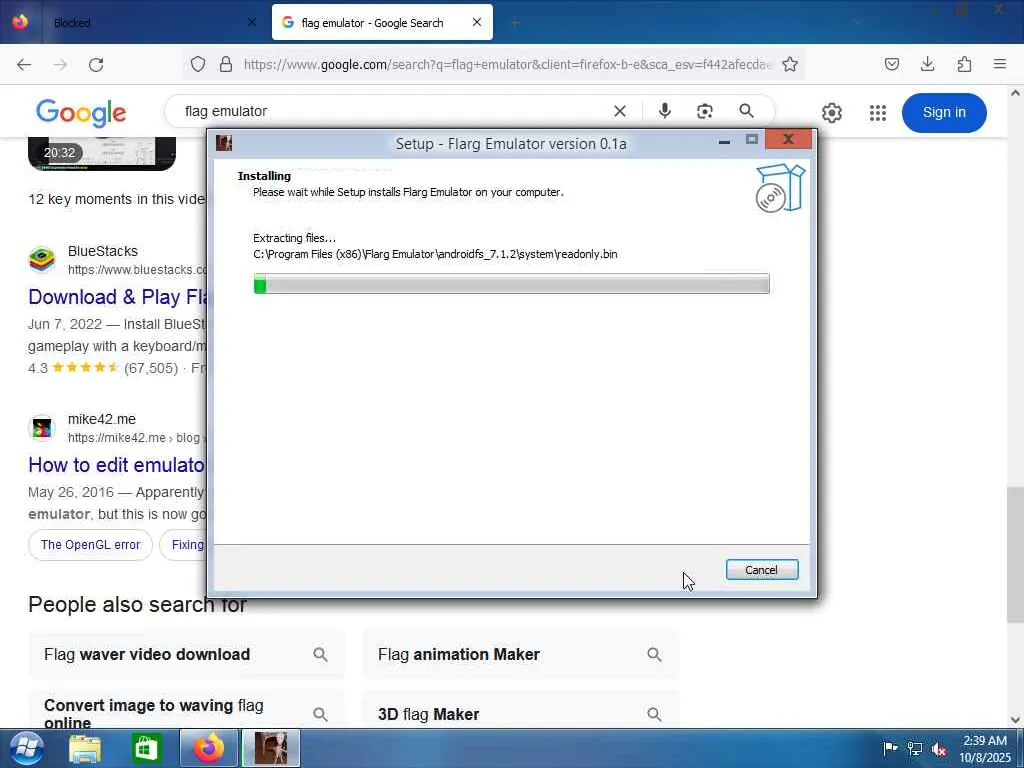Clear the Google search query
Image resolution: width=1024 pixels, height=768 pixels.
[620, 111]
